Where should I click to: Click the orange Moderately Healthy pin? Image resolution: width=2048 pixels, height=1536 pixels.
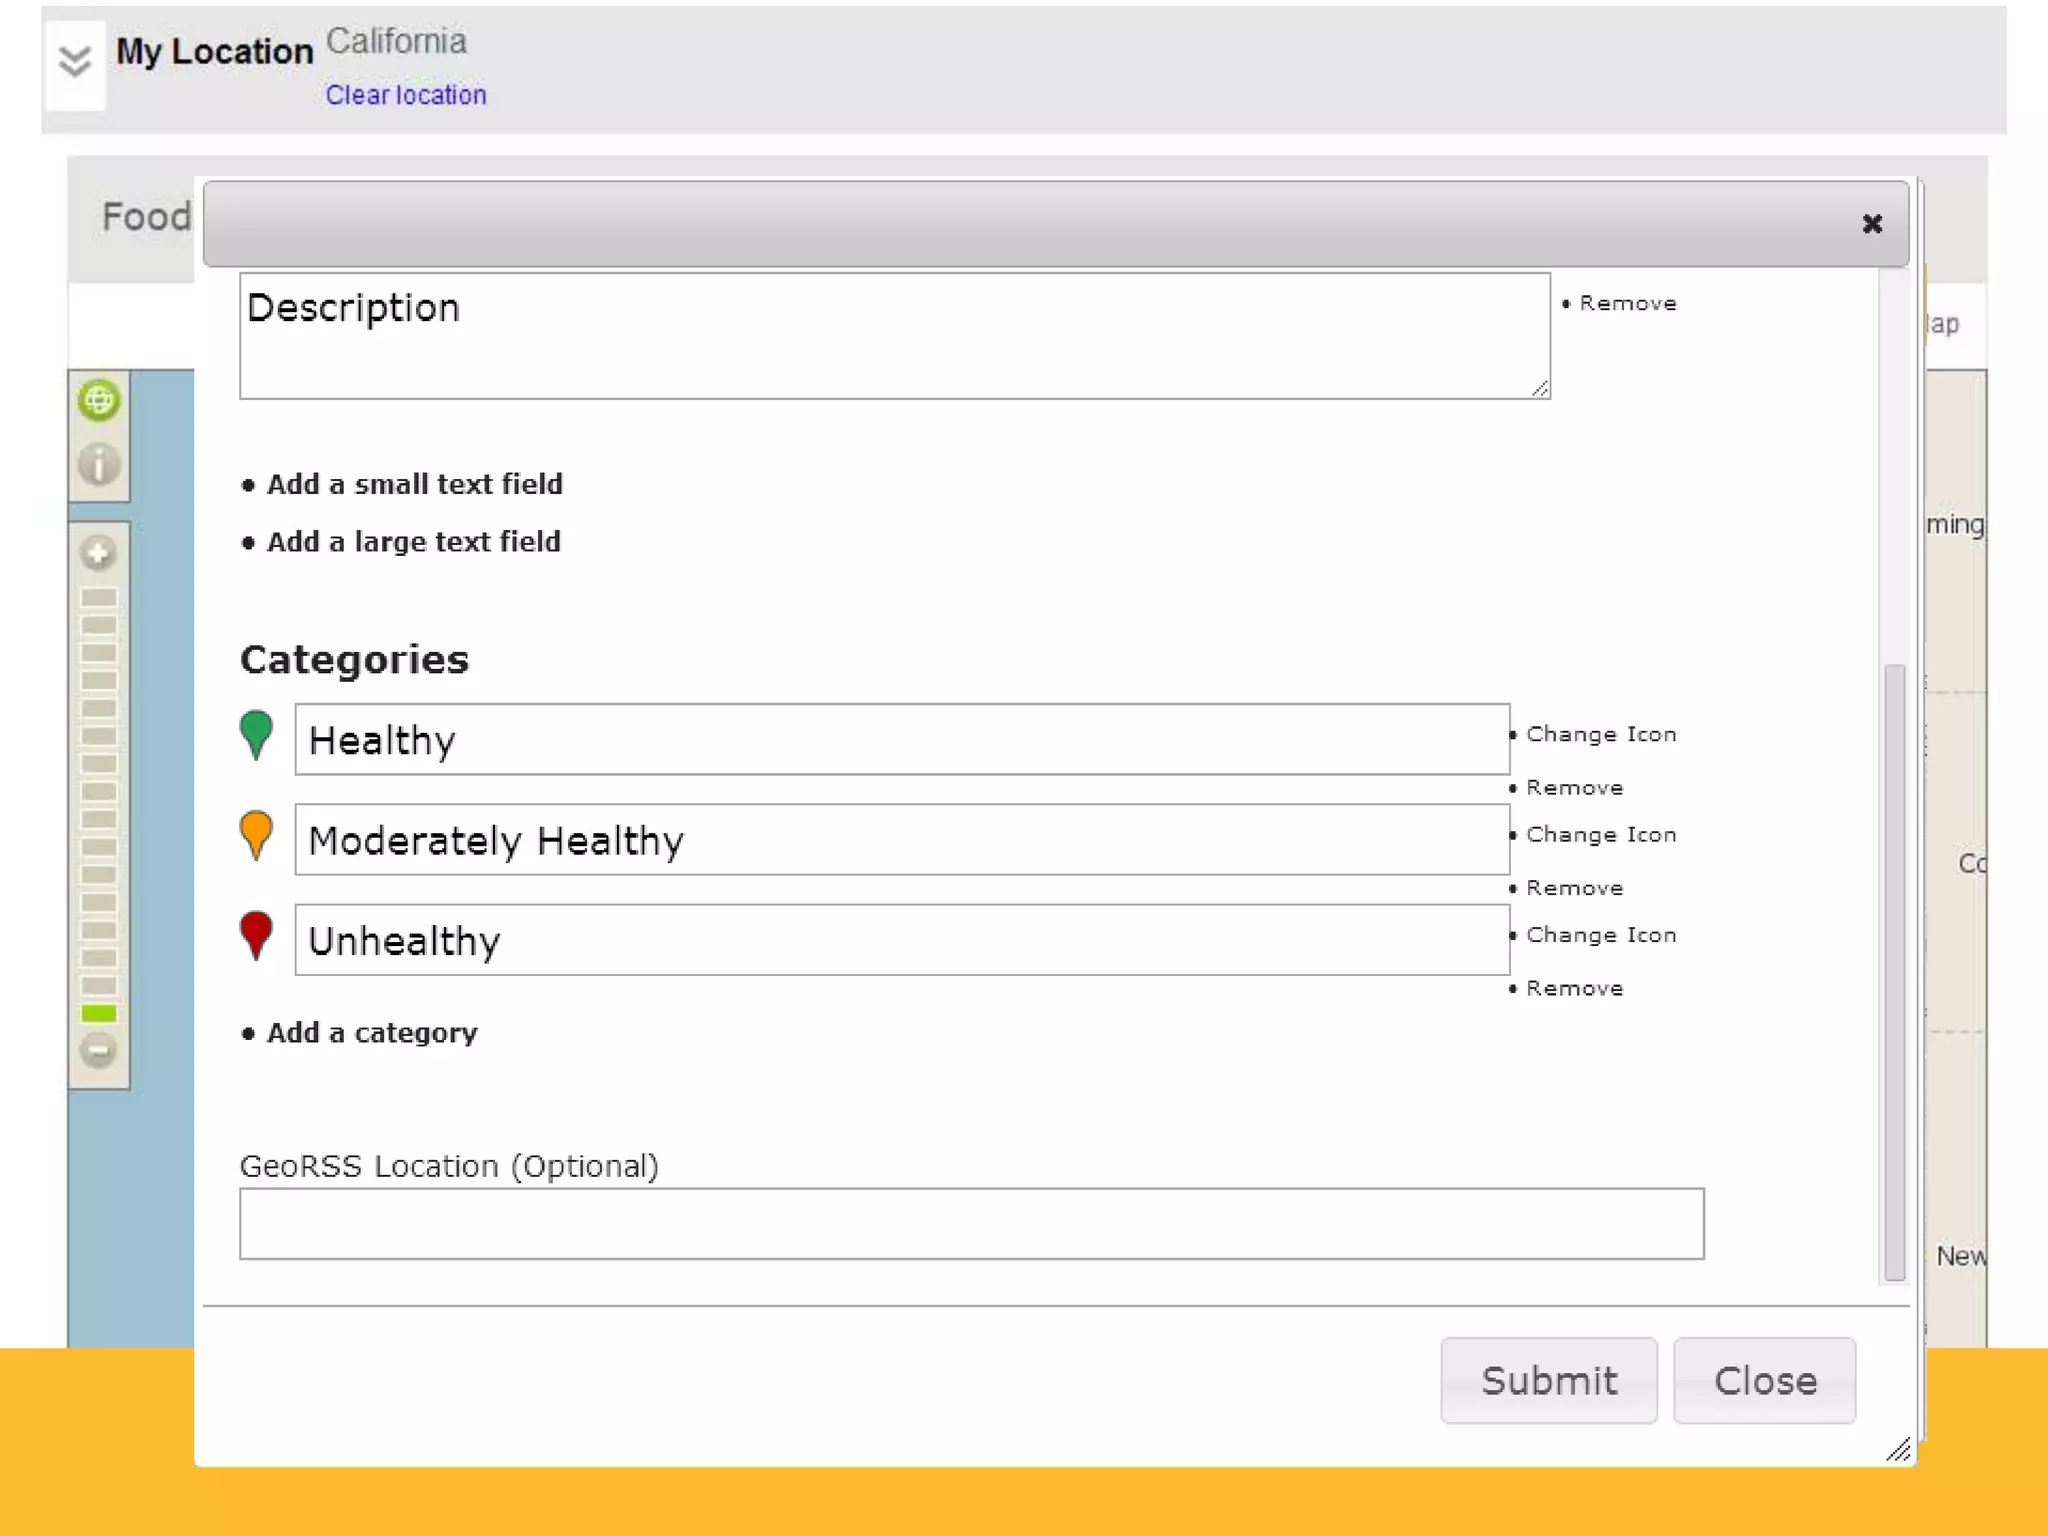pyautogui.click(x=256, y=834)
